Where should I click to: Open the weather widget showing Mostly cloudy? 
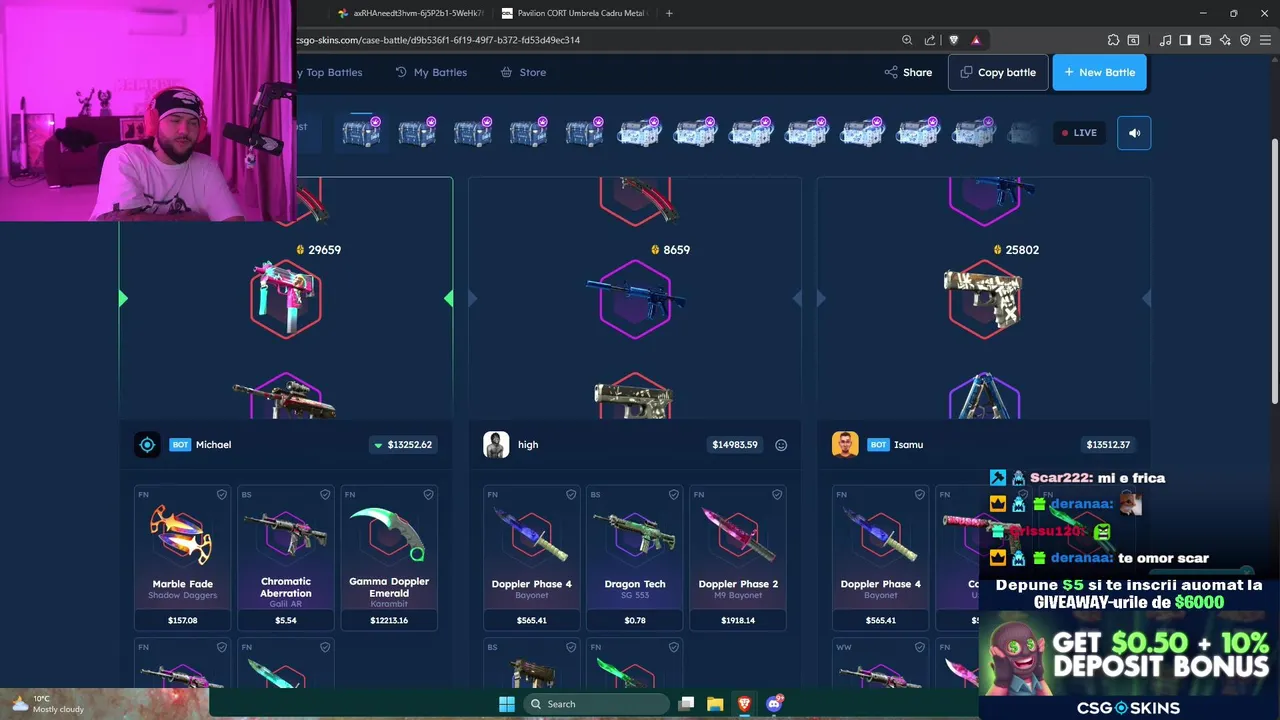click(48, 704)
